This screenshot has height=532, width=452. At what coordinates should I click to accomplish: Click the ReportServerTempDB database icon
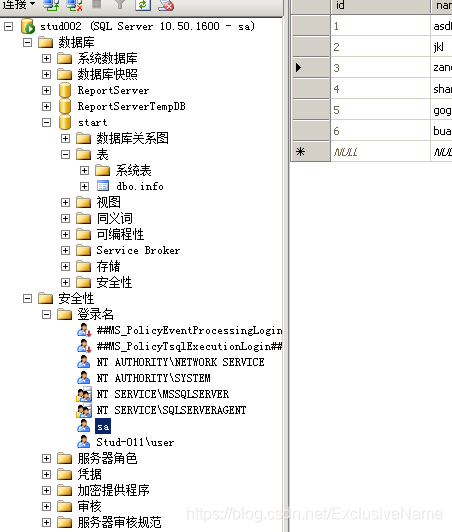[64, 106]
